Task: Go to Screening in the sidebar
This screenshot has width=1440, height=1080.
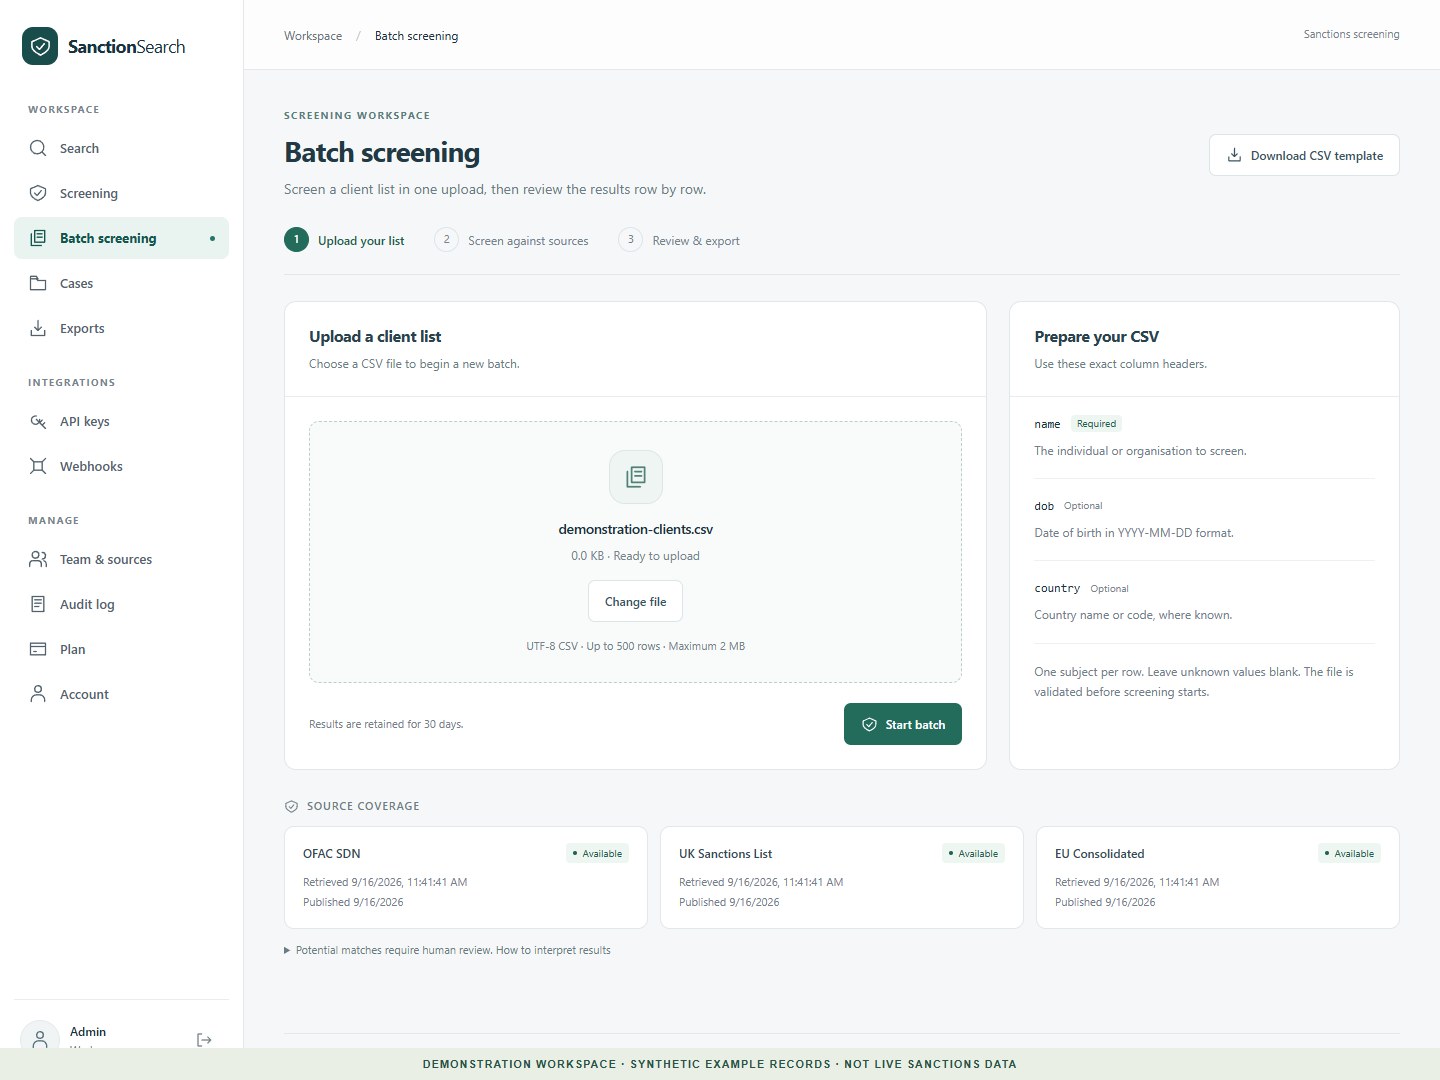Action: pyautogui.click(x=121, y=193)
